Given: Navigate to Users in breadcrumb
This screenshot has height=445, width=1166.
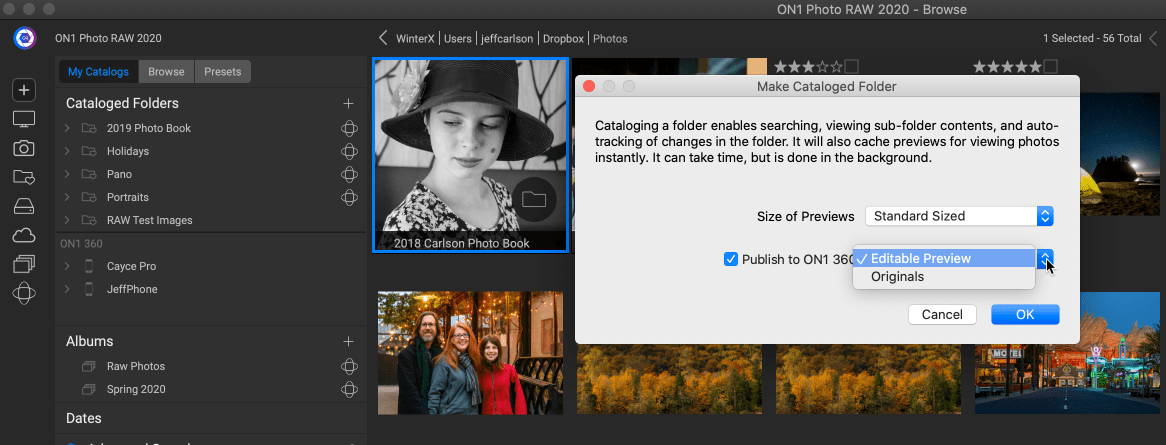Looking at the screenshot, I should (457, 38).
